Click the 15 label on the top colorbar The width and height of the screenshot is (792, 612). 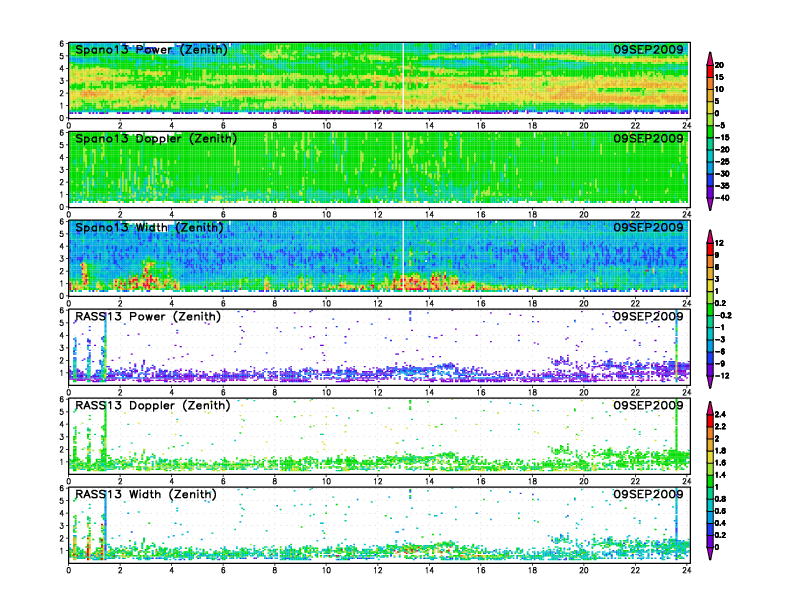(719, 77)
